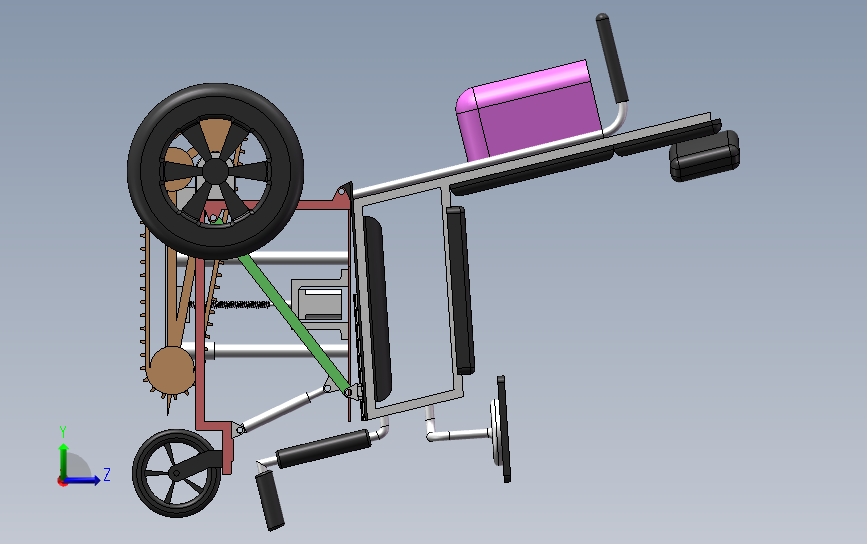Click the green Y axis of triad

(x=63, y=461)
